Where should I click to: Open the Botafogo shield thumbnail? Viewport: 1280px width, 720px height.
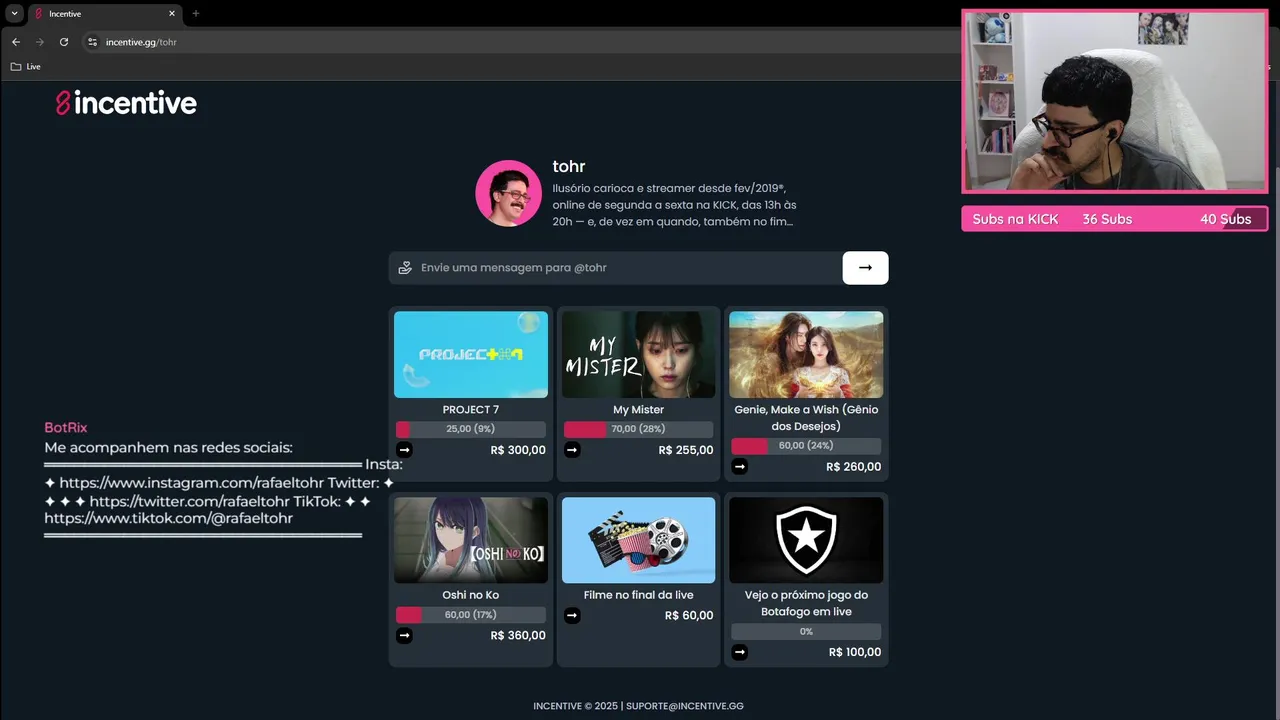pos(806,540)
